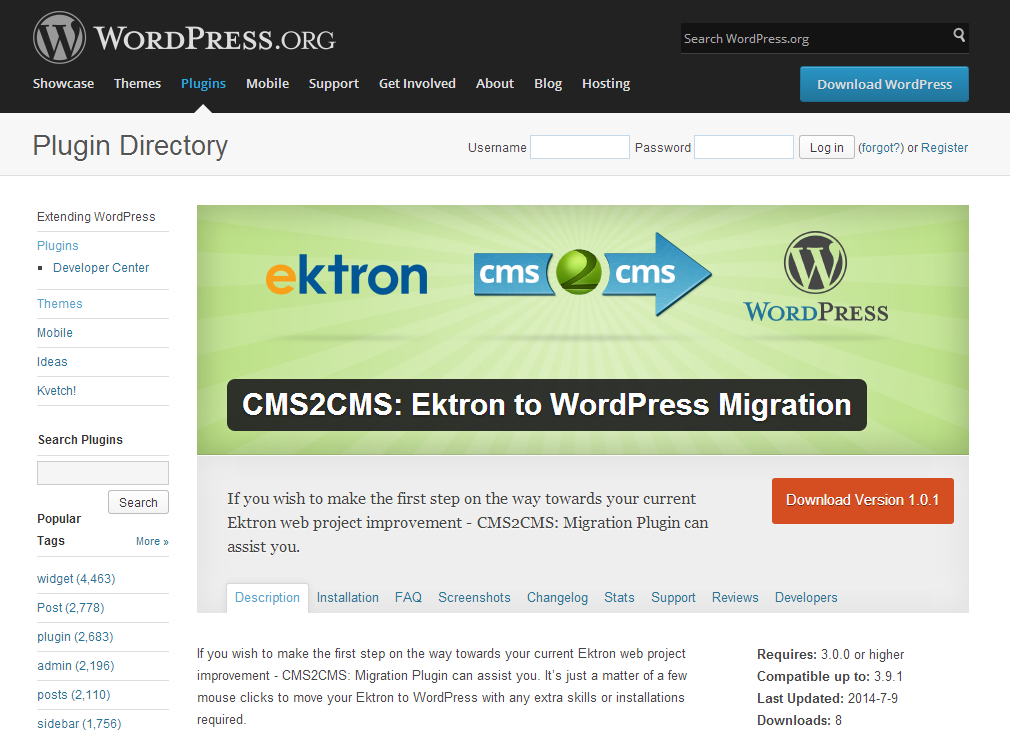Viewport: 1010px width, 738px height.
Task: Click the Requires: 3.0.0 or higher text
Action: click(x=831, y=655)
